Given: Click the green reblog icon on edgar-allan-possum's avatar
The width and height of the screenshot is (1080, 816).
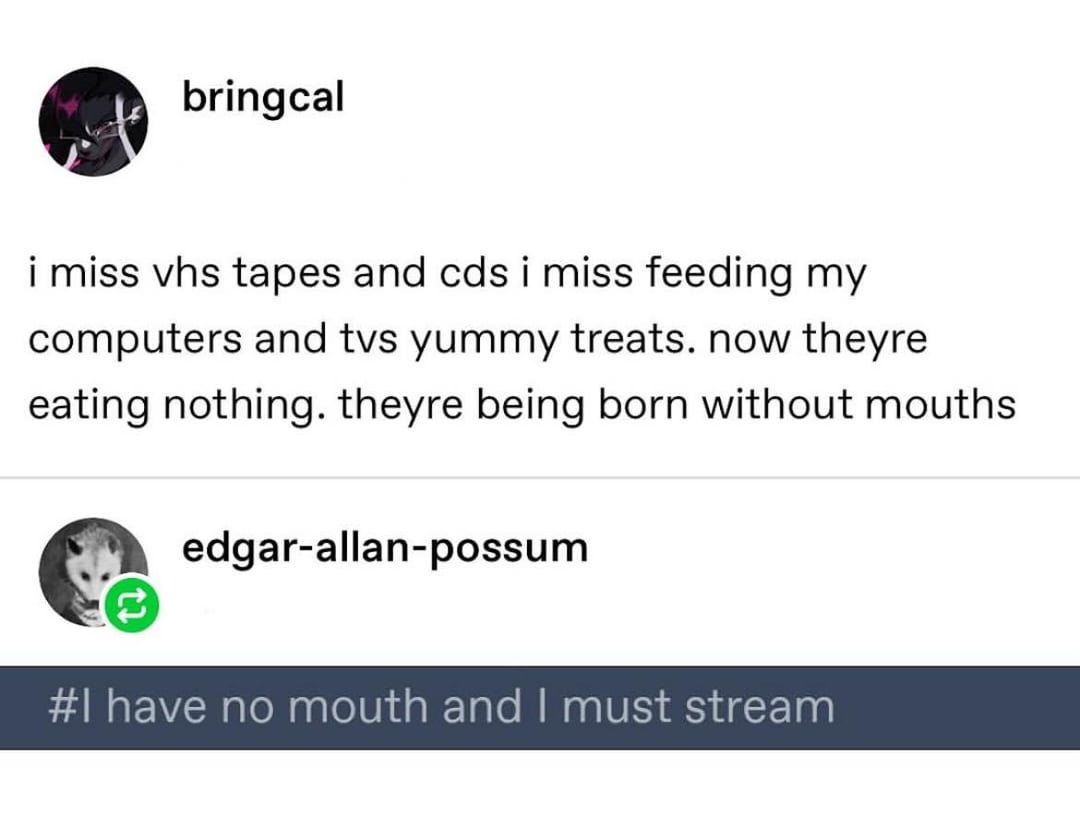Looking at the screenshot, I should [130, 604].
